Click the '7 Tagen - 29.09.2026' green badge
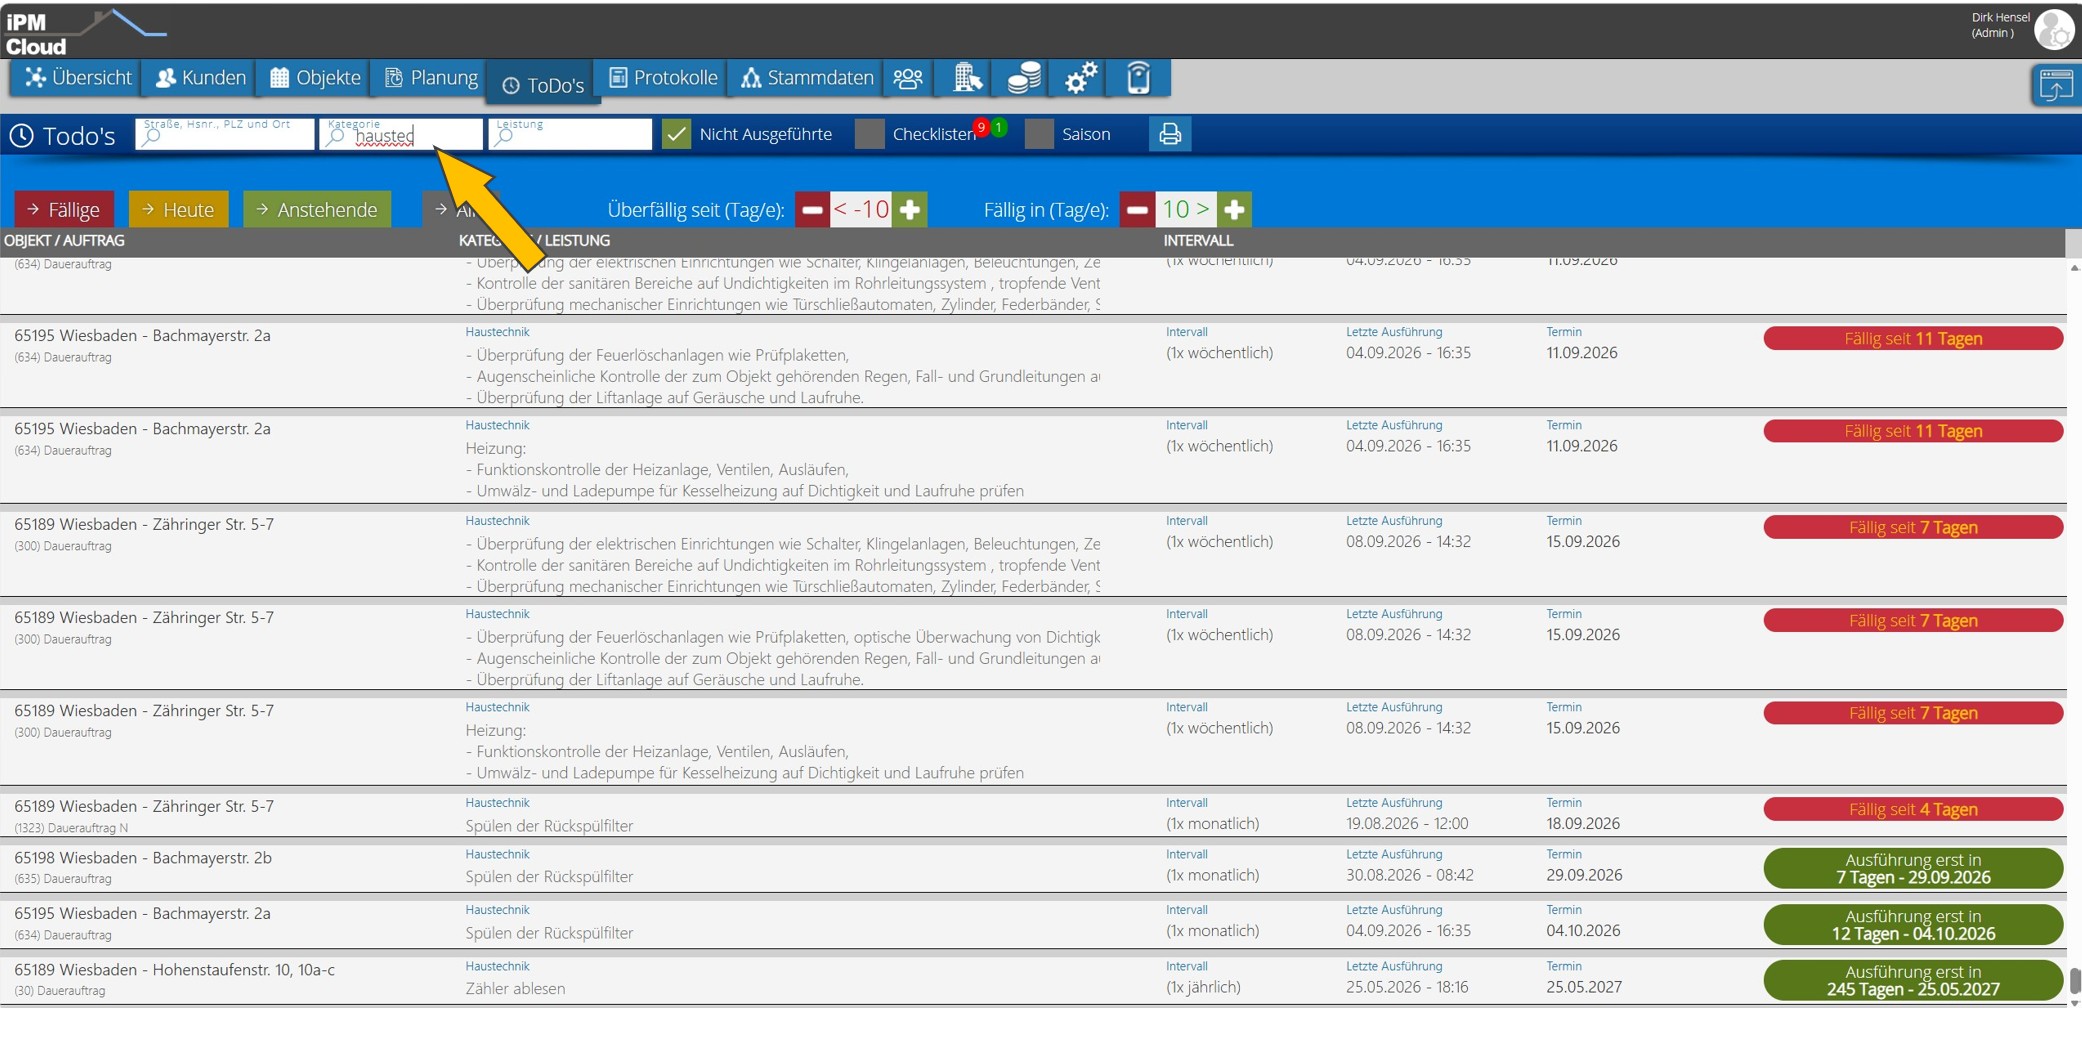 pyautogui.click(x=1913, y=868)
